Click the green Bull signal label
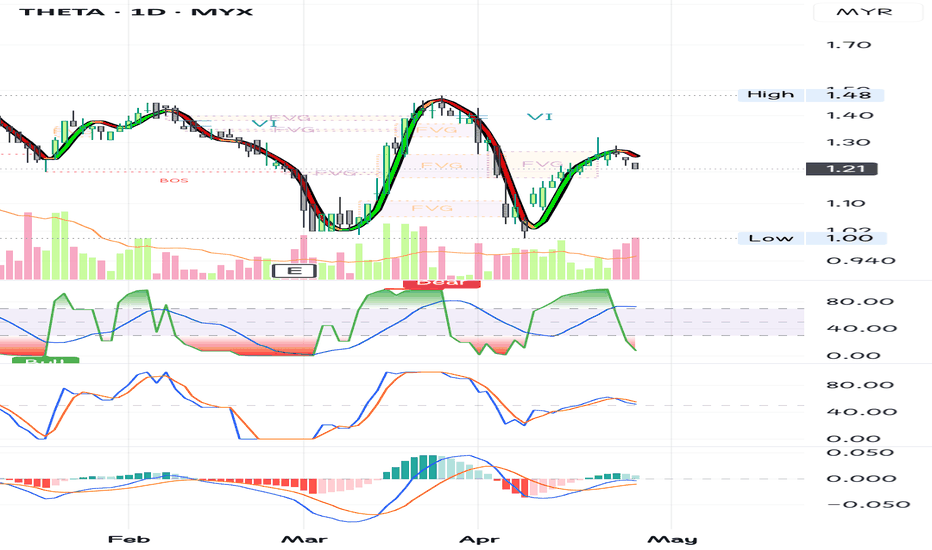The image size is (932, 550). click(x=45, y=360)
